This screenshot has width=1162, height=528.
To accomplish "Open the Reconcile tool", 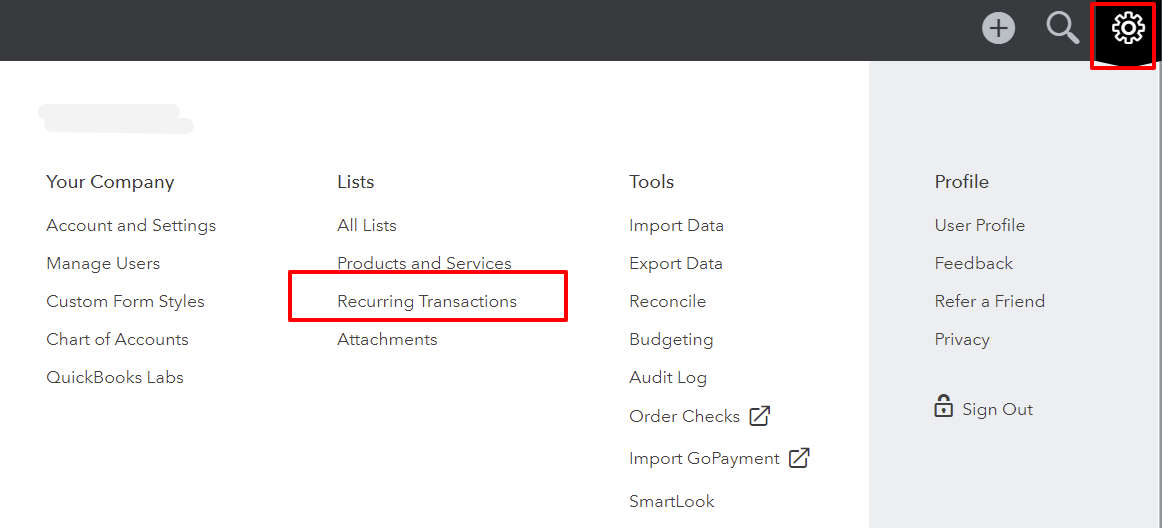I will (x=667, y=301).
